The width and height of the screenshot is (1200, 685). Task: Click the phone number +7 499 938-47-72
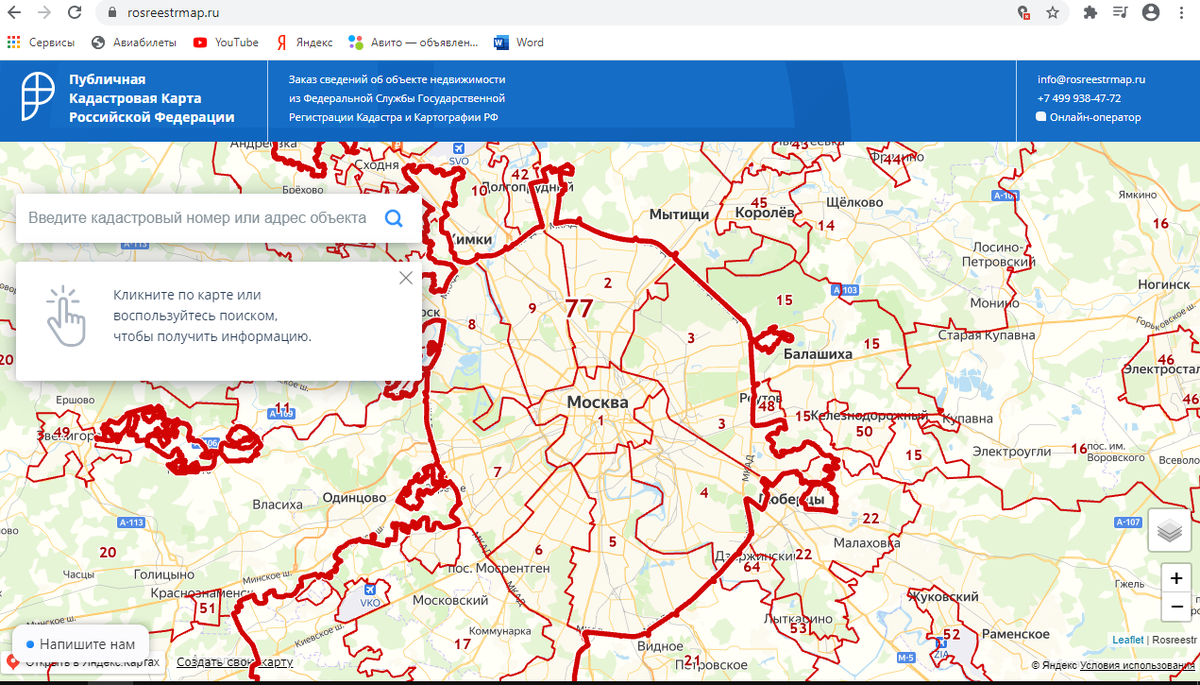point(1079,98)
